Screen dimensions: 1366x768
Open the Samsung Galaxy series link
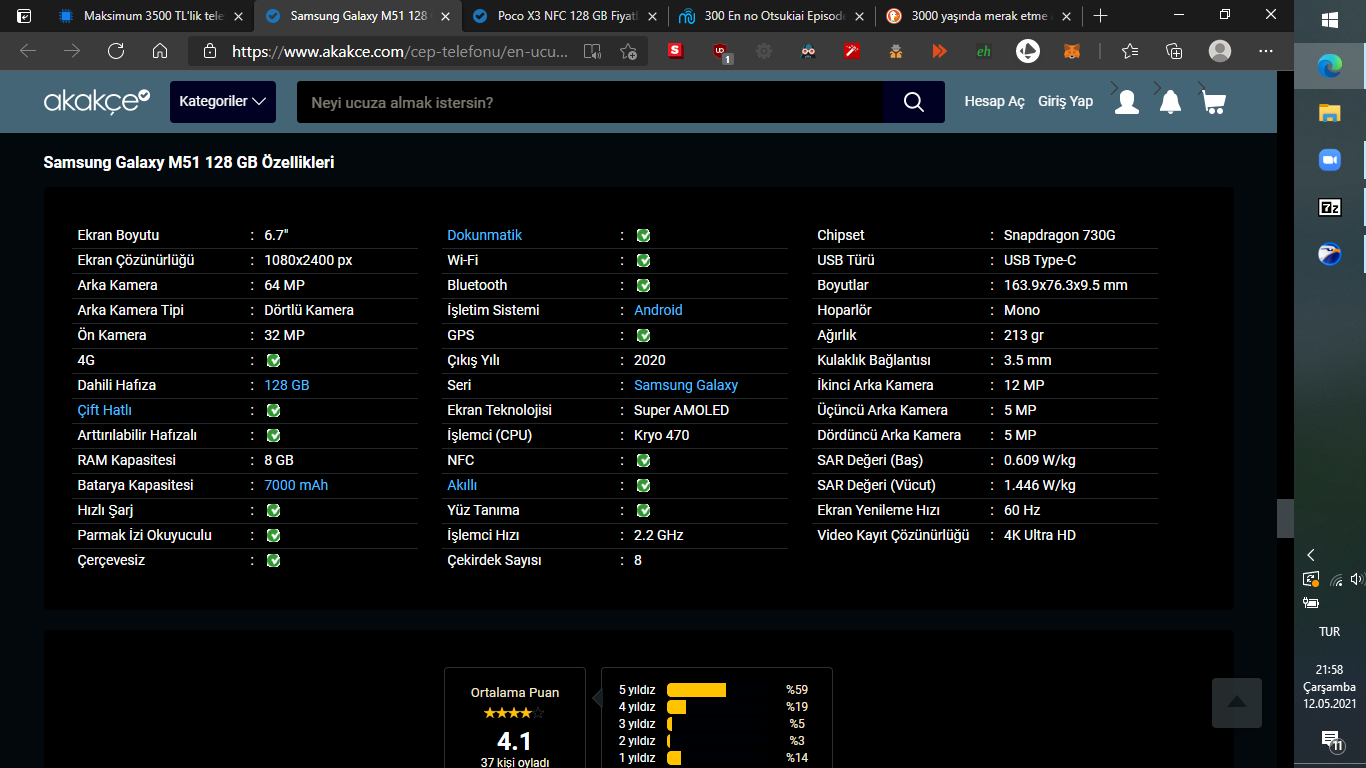coord(686,385)
